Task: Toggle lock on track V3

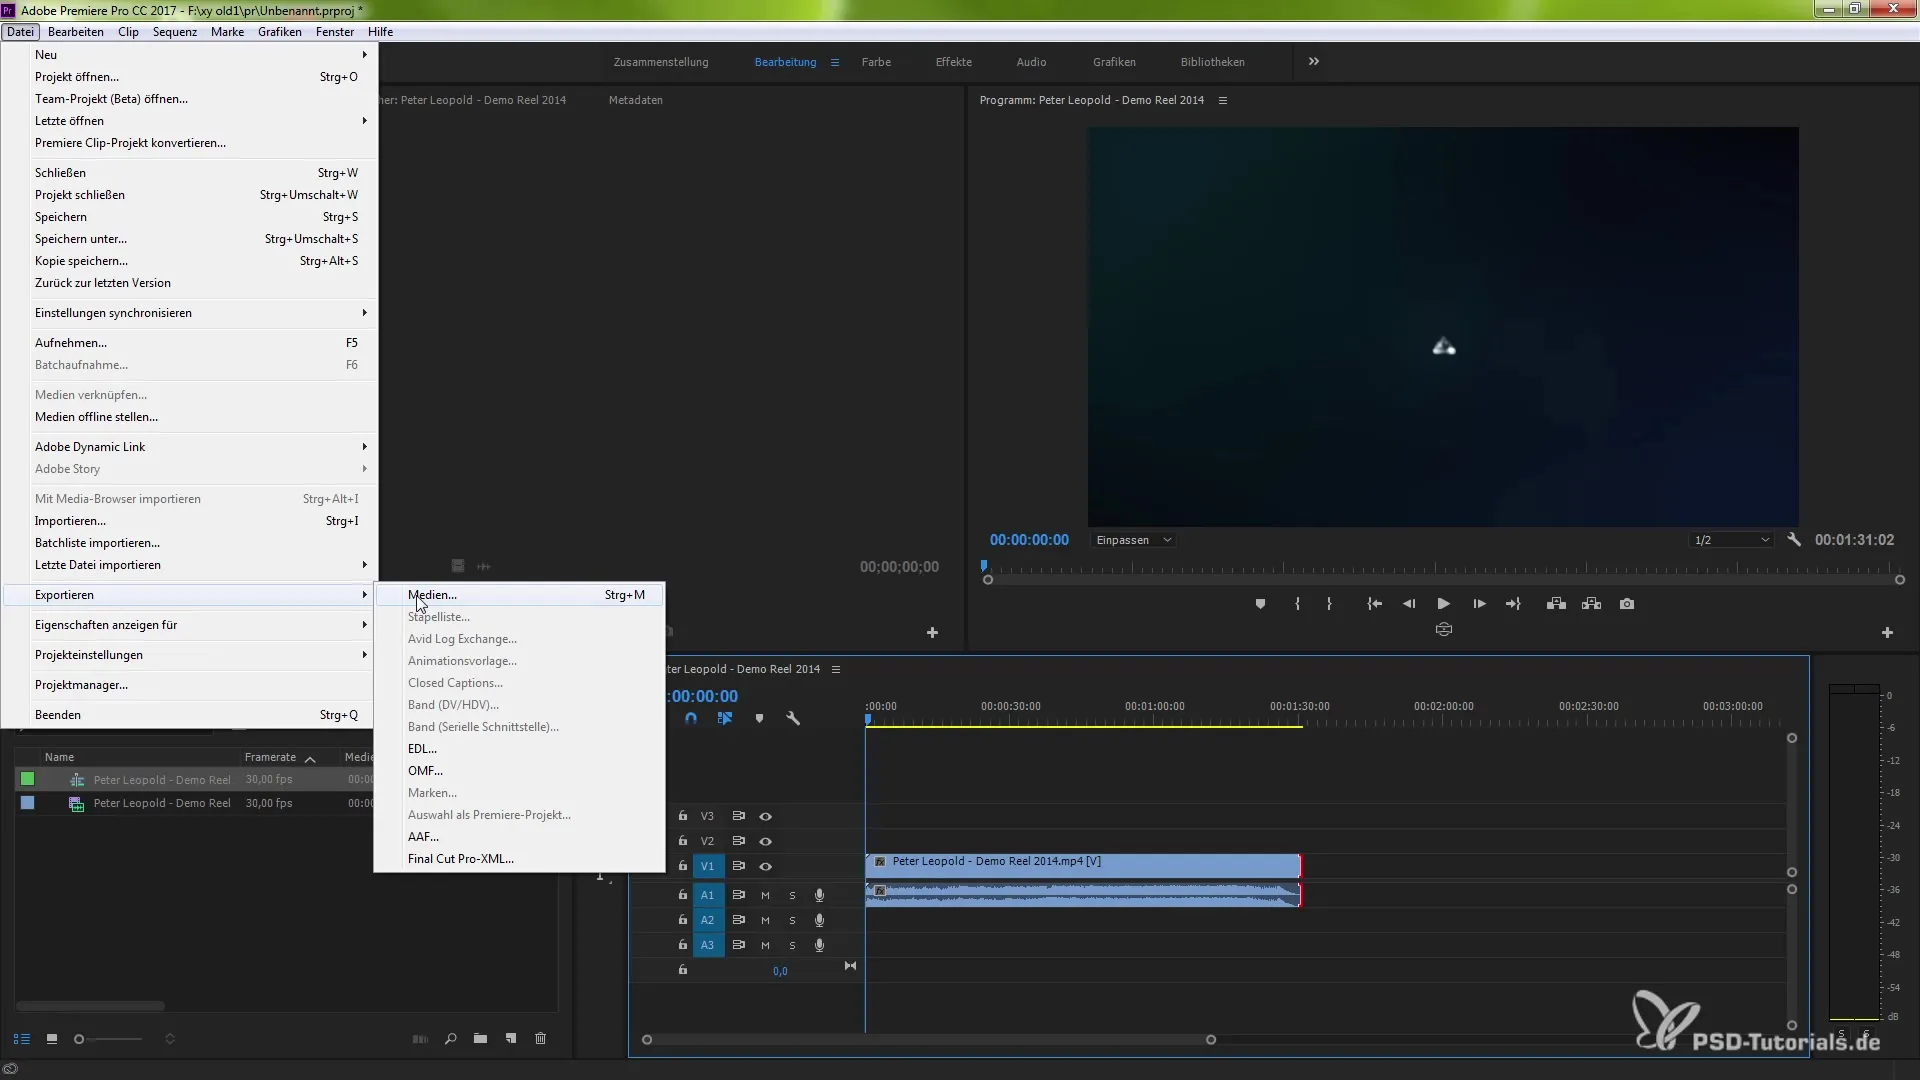Action: 683,816
